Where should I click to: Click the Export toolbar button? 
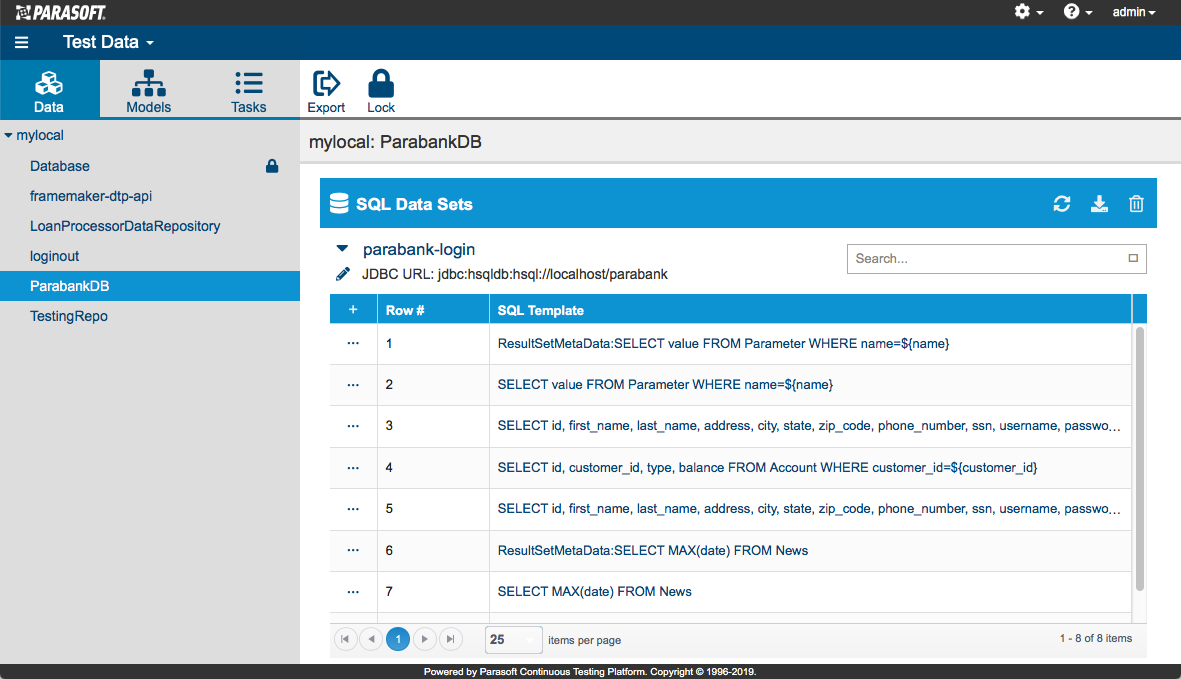coord(326,91)
